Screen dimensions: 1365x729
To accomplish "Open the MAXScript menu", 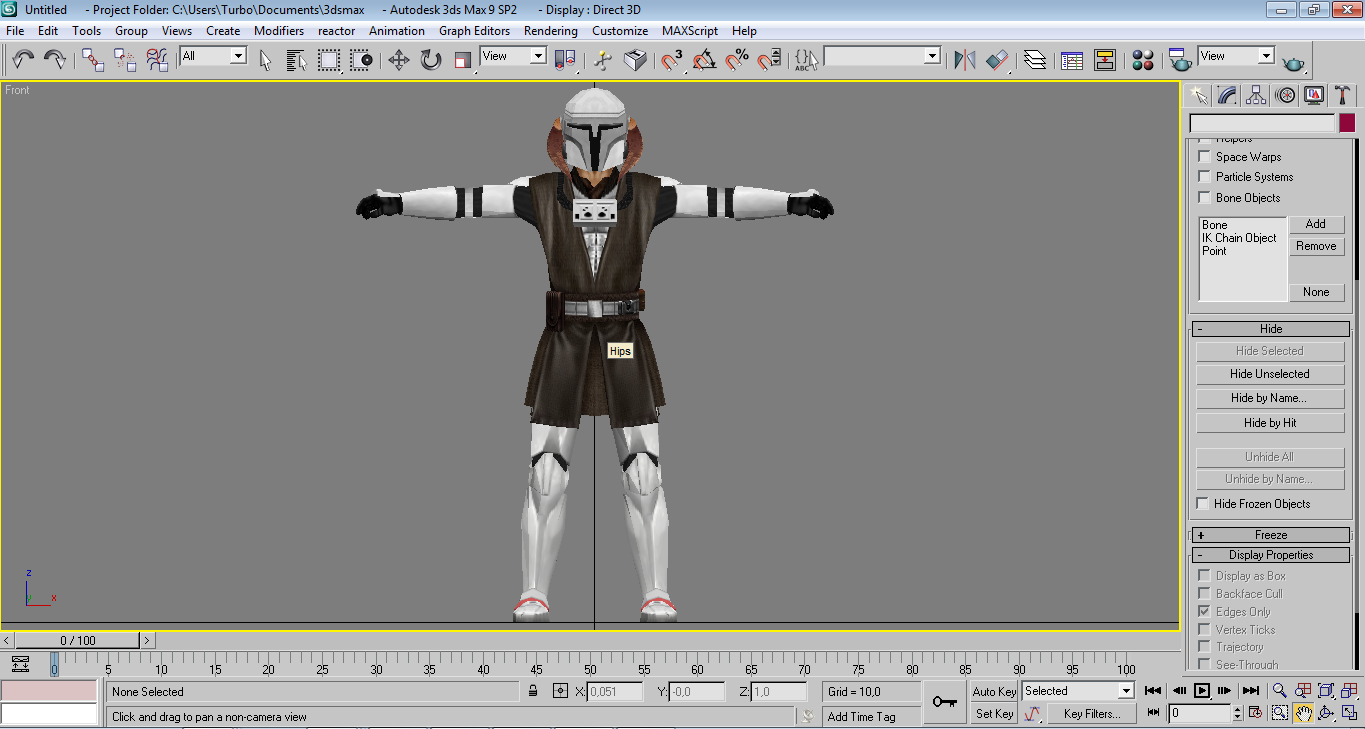I will click(690, 31).
